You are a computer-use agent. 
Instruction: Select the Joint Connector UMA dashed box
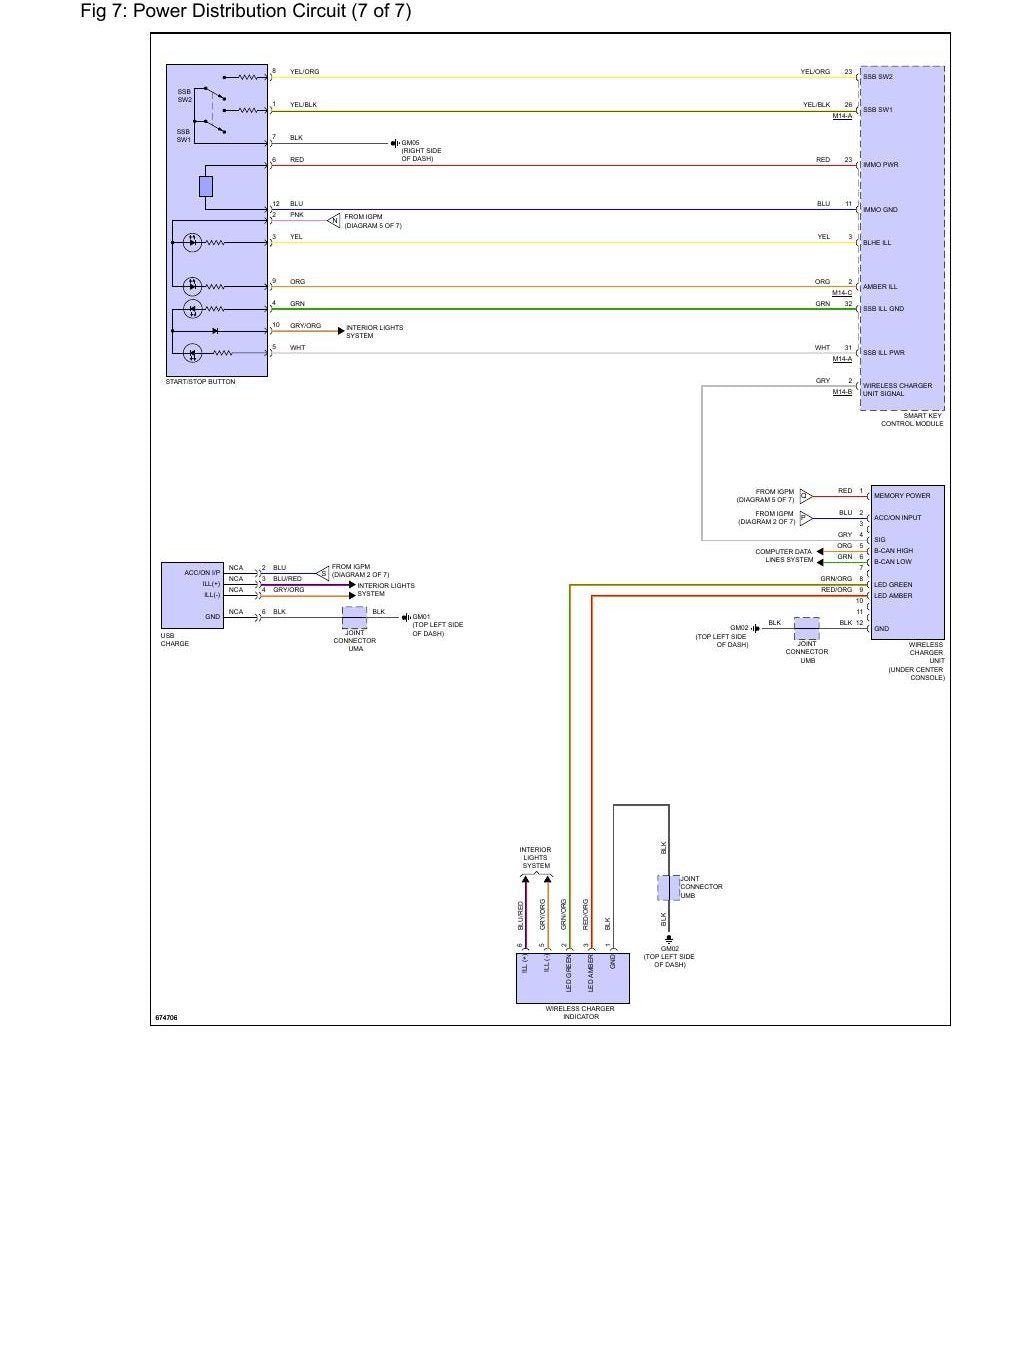[355, 617]
